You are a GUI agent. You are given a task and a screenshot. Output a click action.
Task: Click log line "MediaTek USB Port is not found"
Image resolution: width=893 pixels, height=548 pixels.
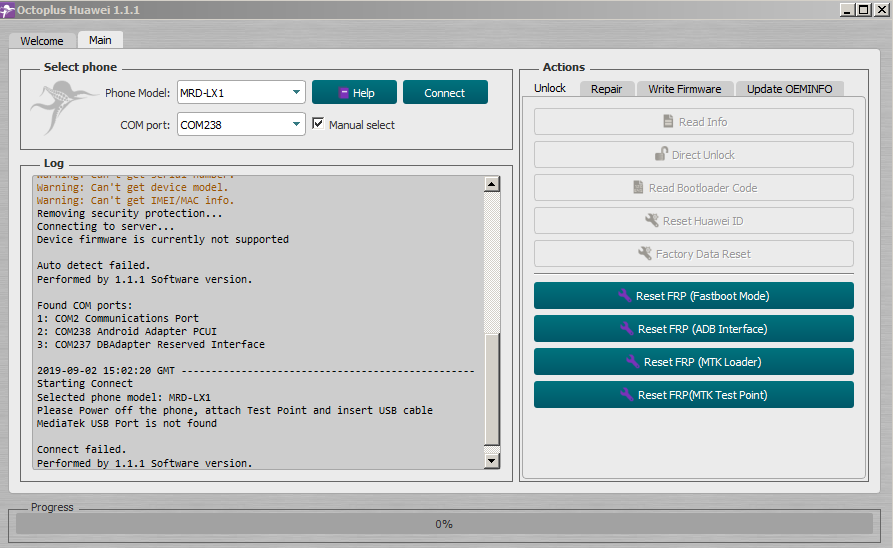(127, 423)
